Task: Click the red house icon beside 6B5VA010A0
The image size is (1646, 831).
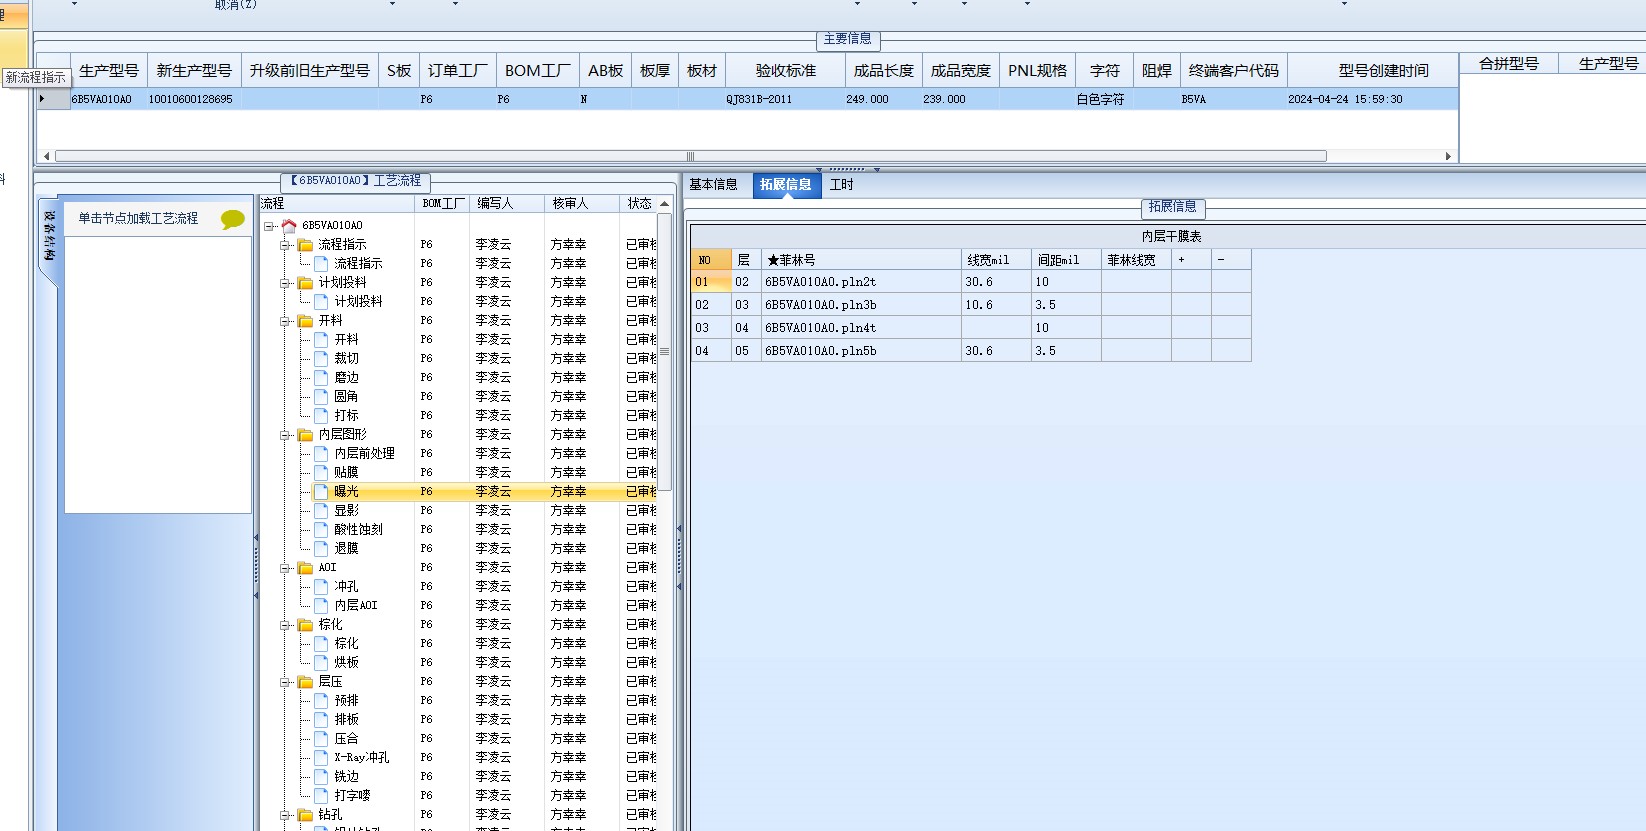Action: [289, 226]
